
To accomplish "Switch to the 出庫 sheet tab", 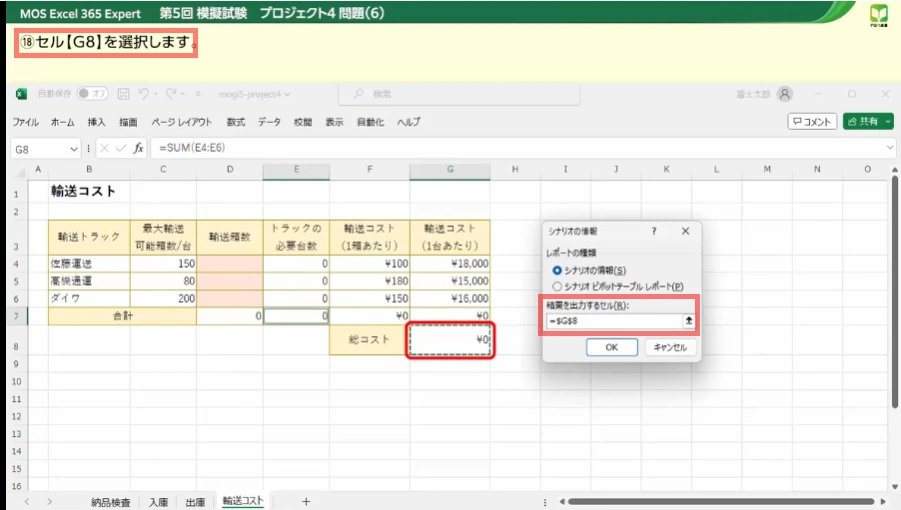I will pos(195,502).
